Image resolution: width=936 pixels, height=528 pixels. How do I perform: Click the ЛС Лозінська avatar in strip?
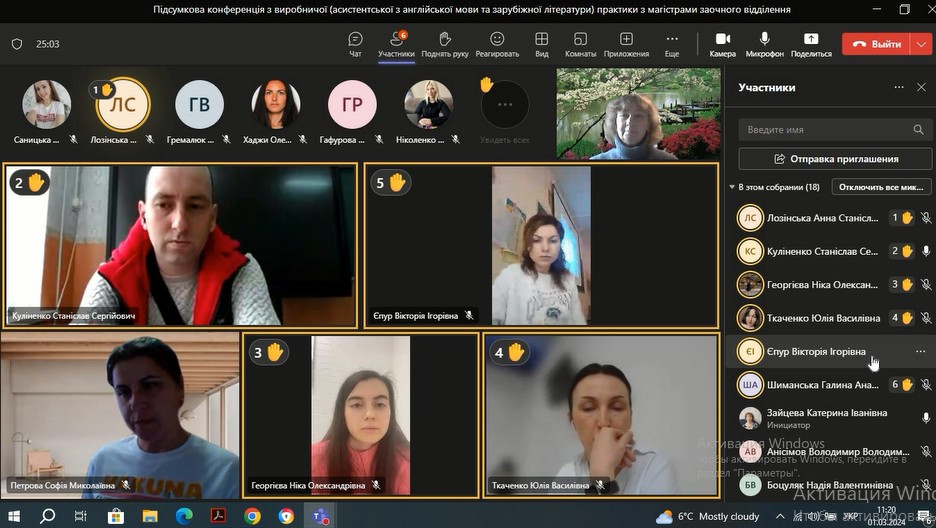(x=123, y=104)
